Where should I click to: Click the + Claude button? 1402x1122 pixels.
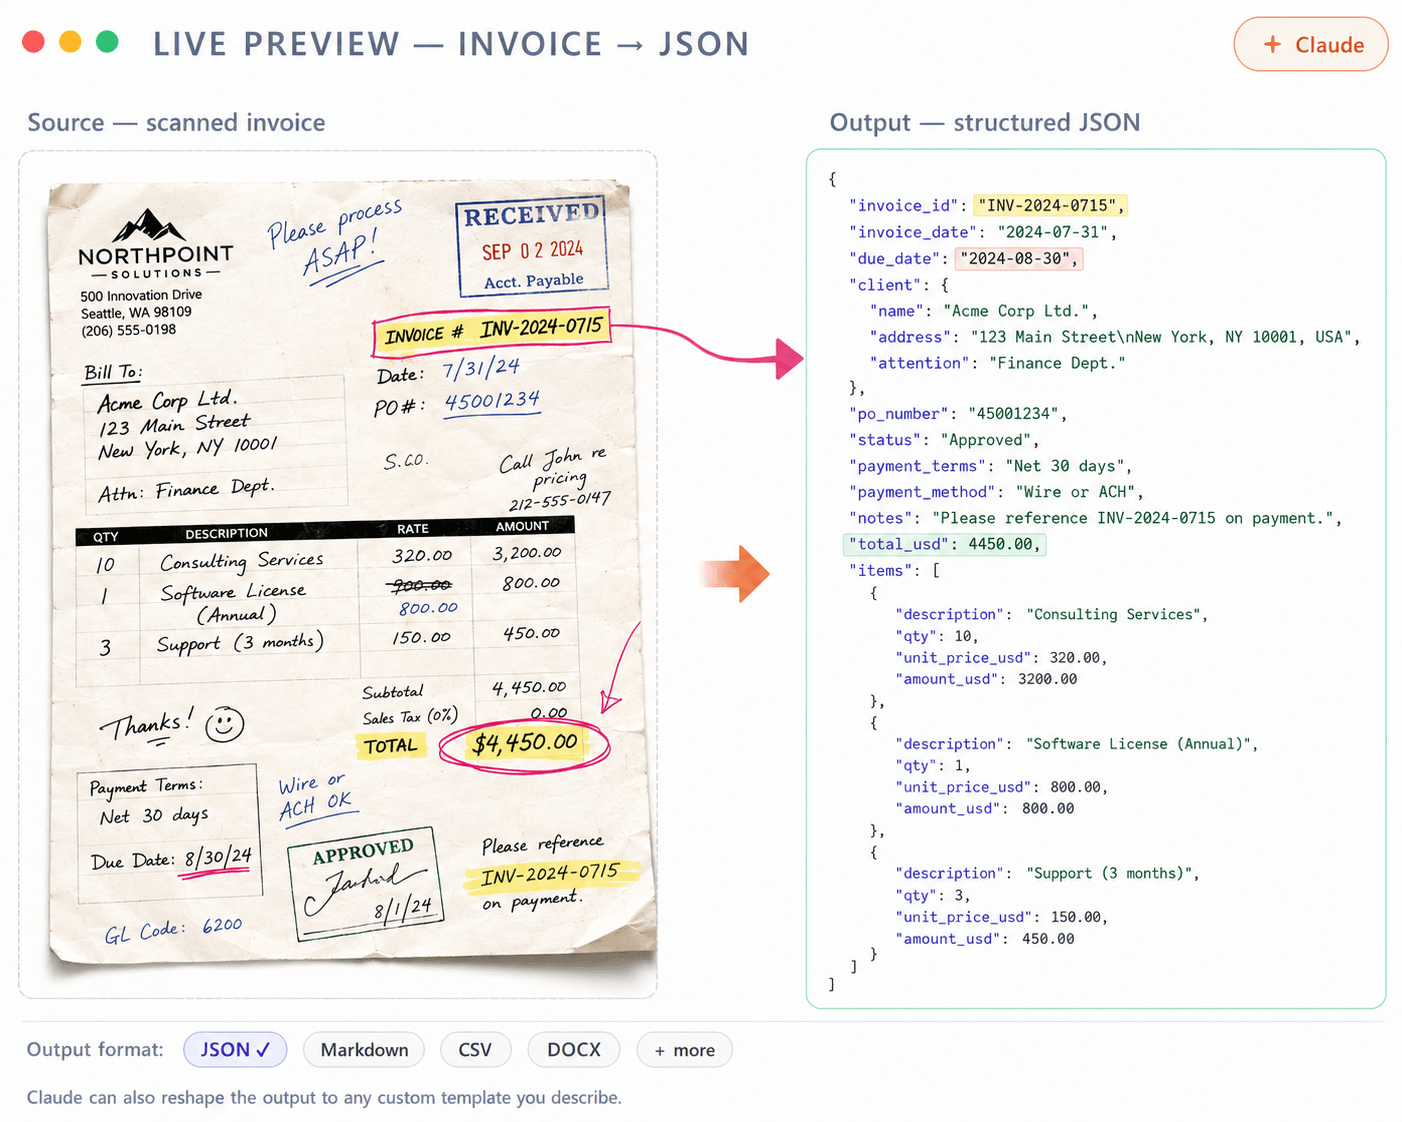point(1310,44)
